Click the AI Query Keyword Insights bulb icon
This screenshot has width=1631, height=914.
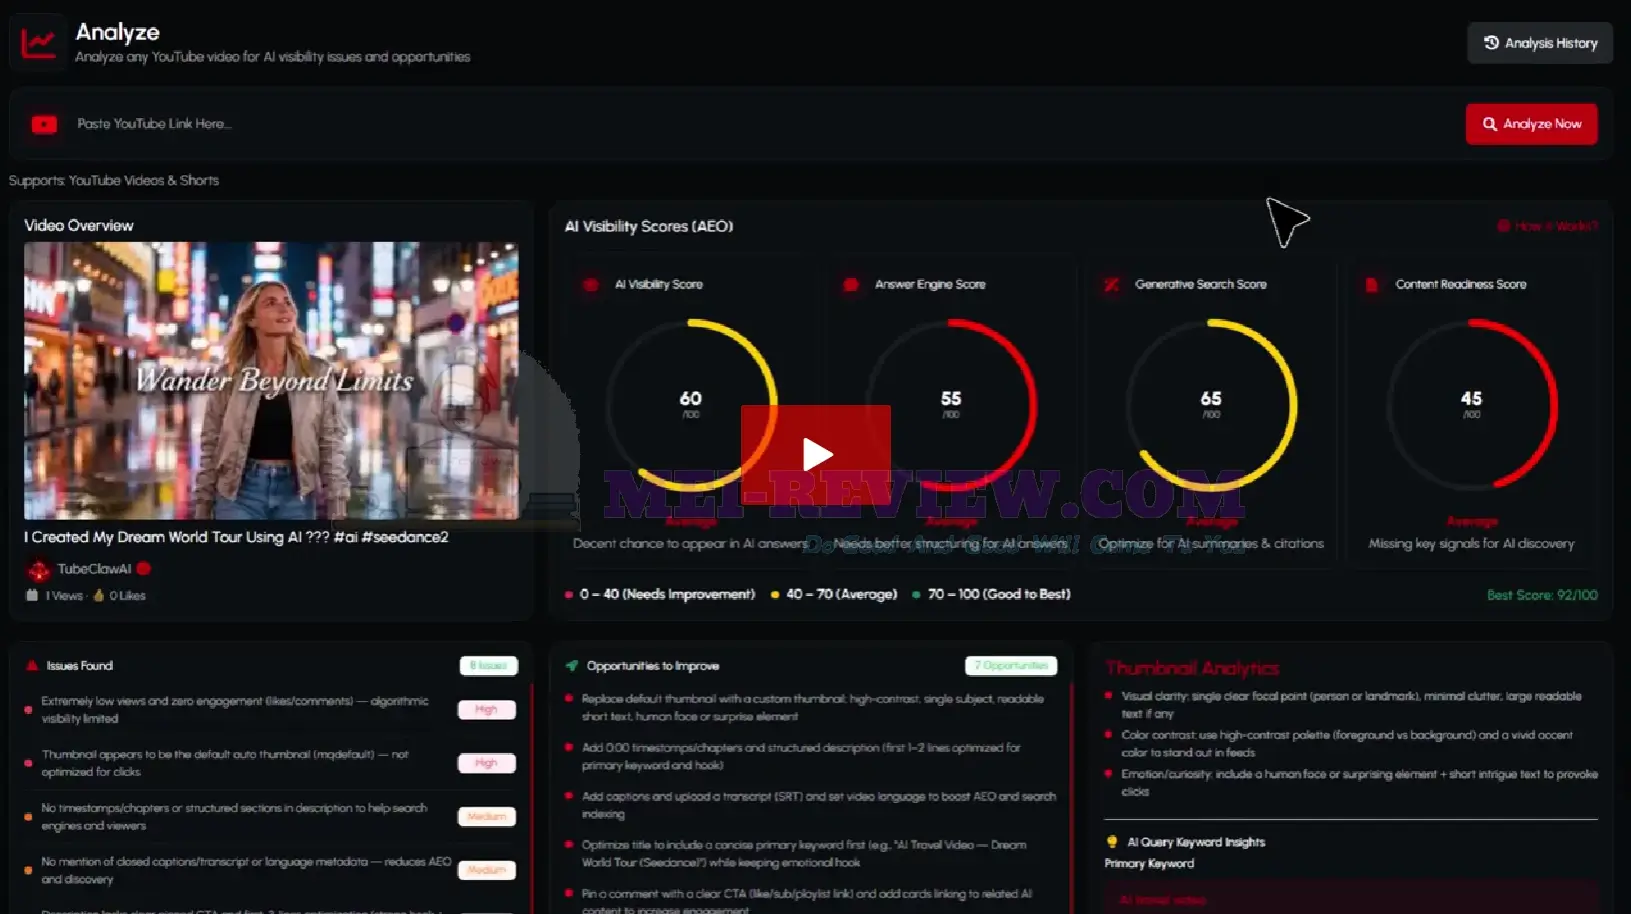tap(1112, 842)
